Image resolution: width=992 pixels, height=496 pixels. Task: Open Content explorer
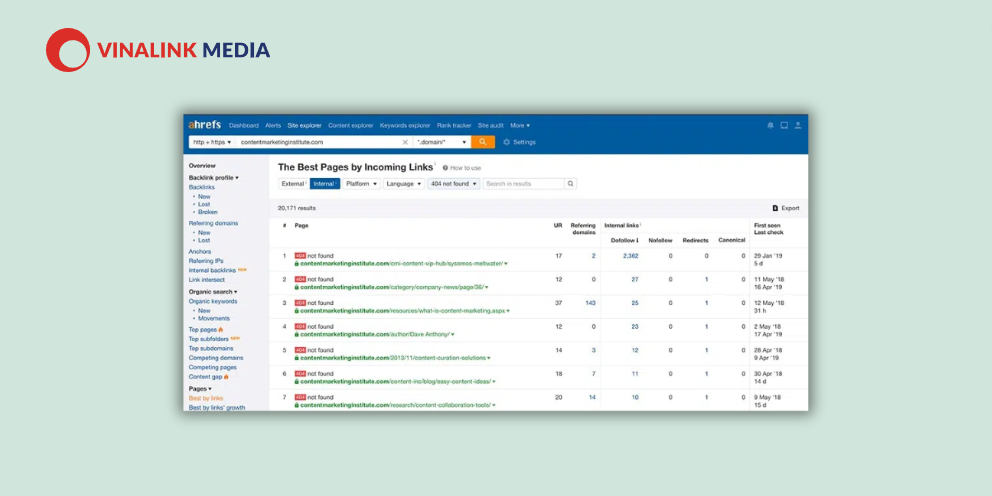tap(350, 125)
